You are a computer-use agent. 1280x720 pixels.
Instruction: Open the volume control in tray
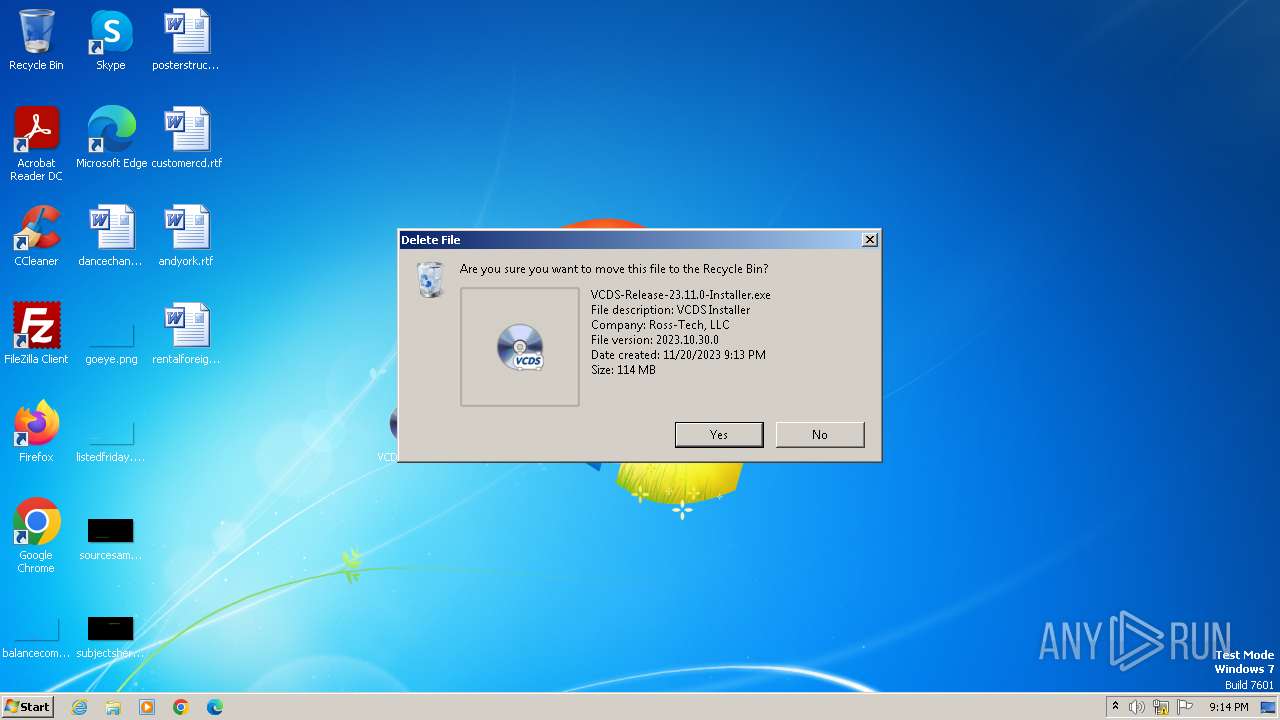(1137, 707)
